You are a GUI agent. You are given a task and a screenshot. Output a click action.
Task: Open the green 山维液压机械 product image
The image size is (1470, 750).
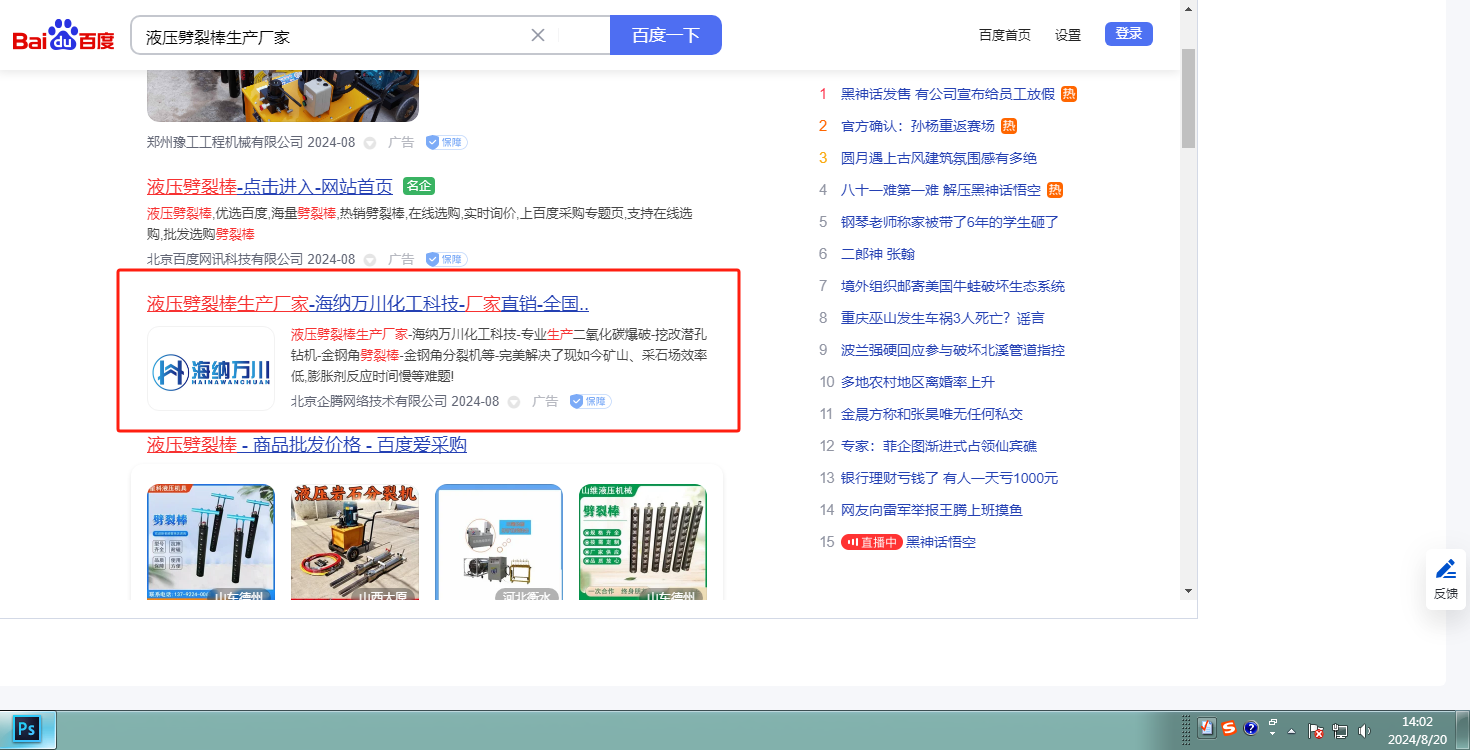click(643, 543)
